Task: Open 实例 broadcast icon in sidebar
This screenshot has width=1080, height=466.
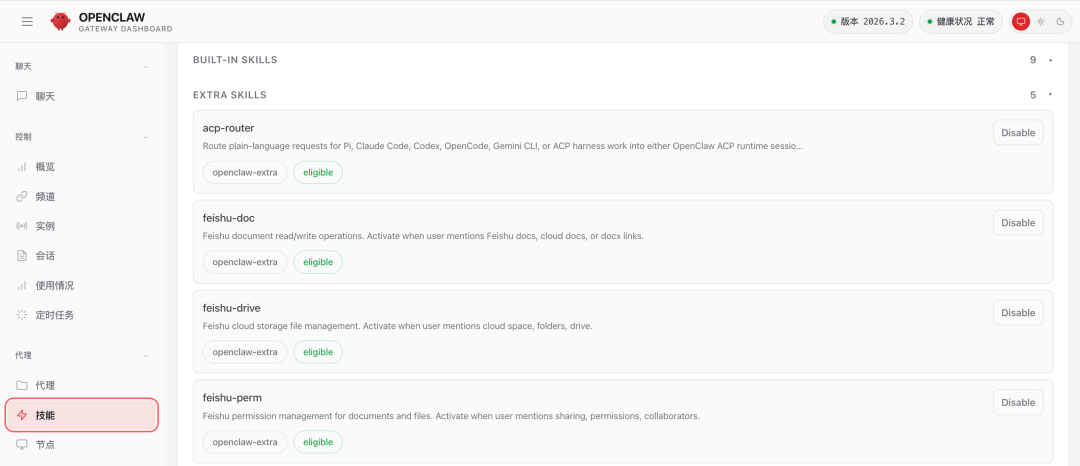Action: (22, 226)
